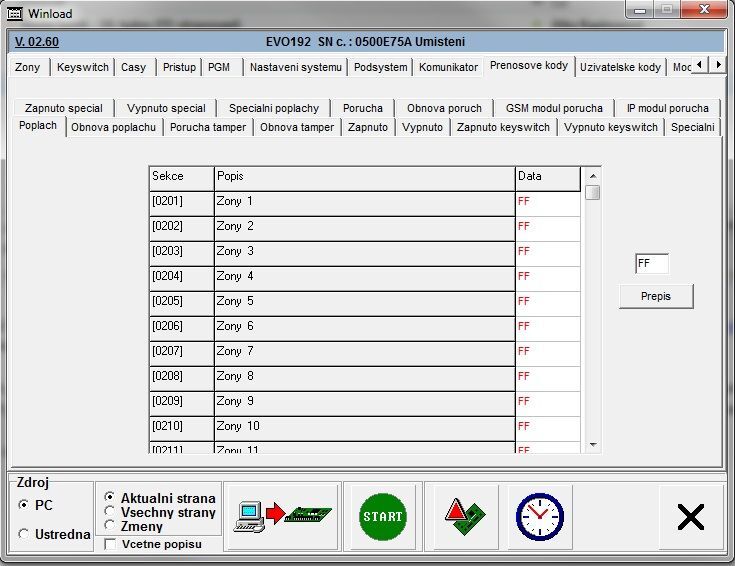Image resolution: width=735 pixels, height=566 pixels.
Task: Click the large black X close icon
Action: [690, 516]
